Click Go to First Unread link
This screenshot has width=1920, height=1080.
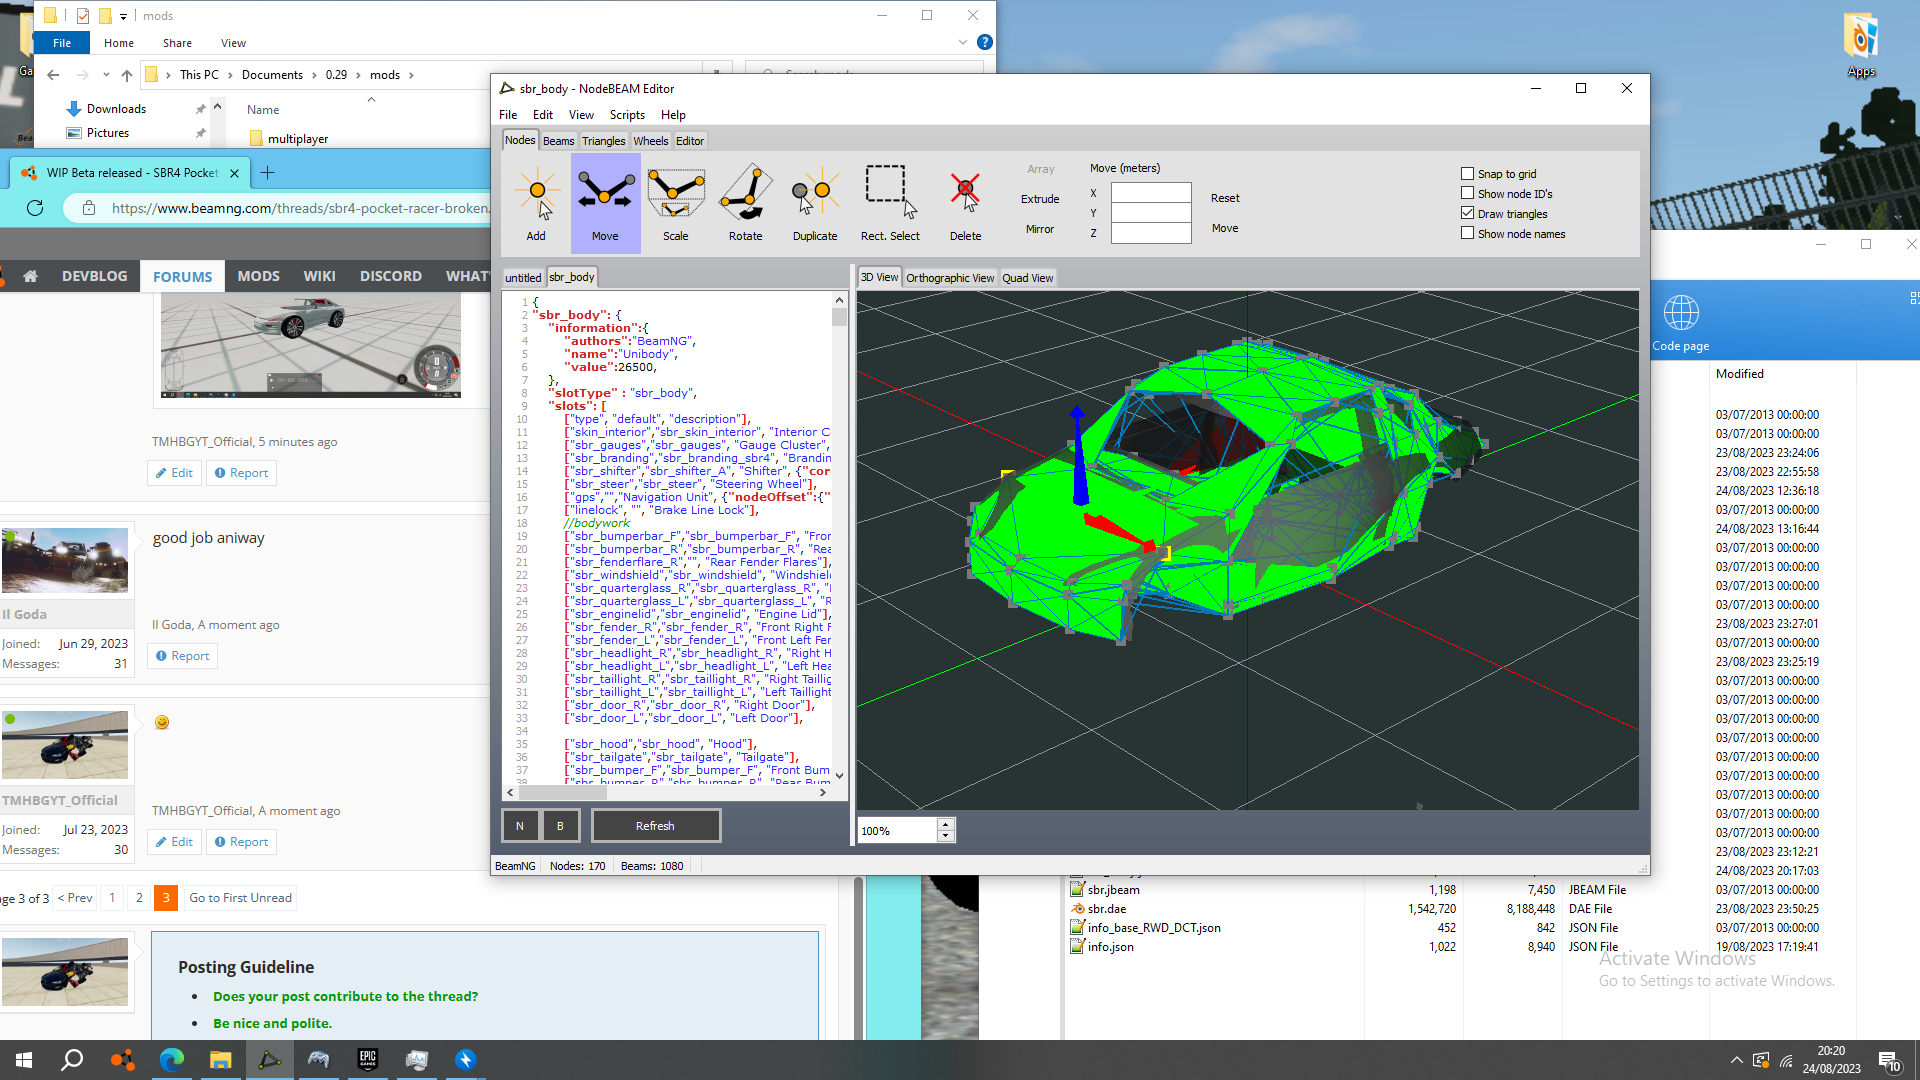coord(241,898)
